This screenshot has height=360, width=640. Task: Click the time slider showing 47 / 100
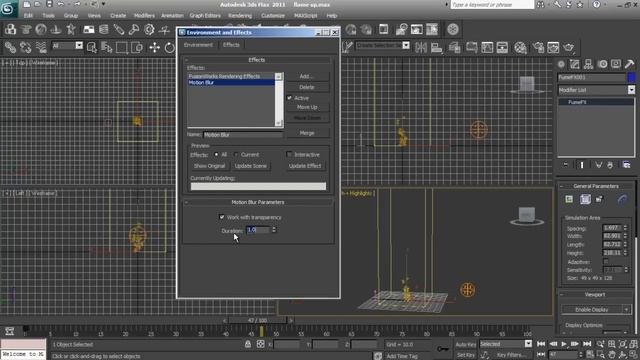(x=257, y=320)
